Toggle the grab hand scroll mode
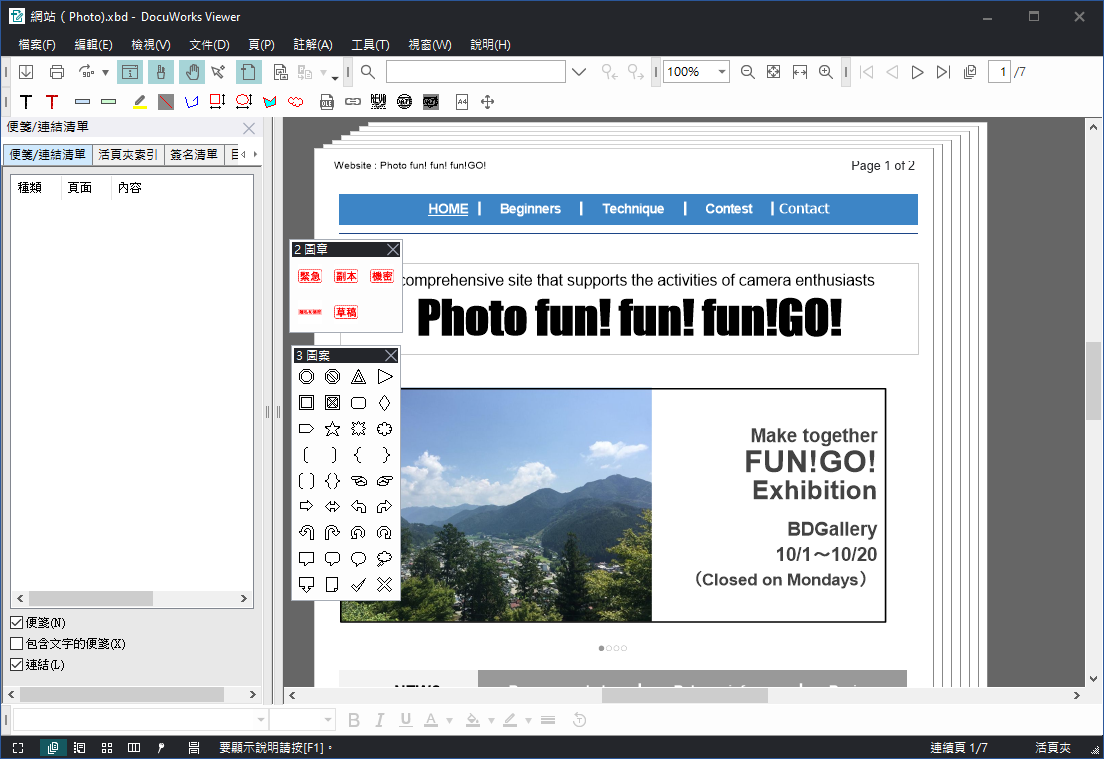 [192, 72]
